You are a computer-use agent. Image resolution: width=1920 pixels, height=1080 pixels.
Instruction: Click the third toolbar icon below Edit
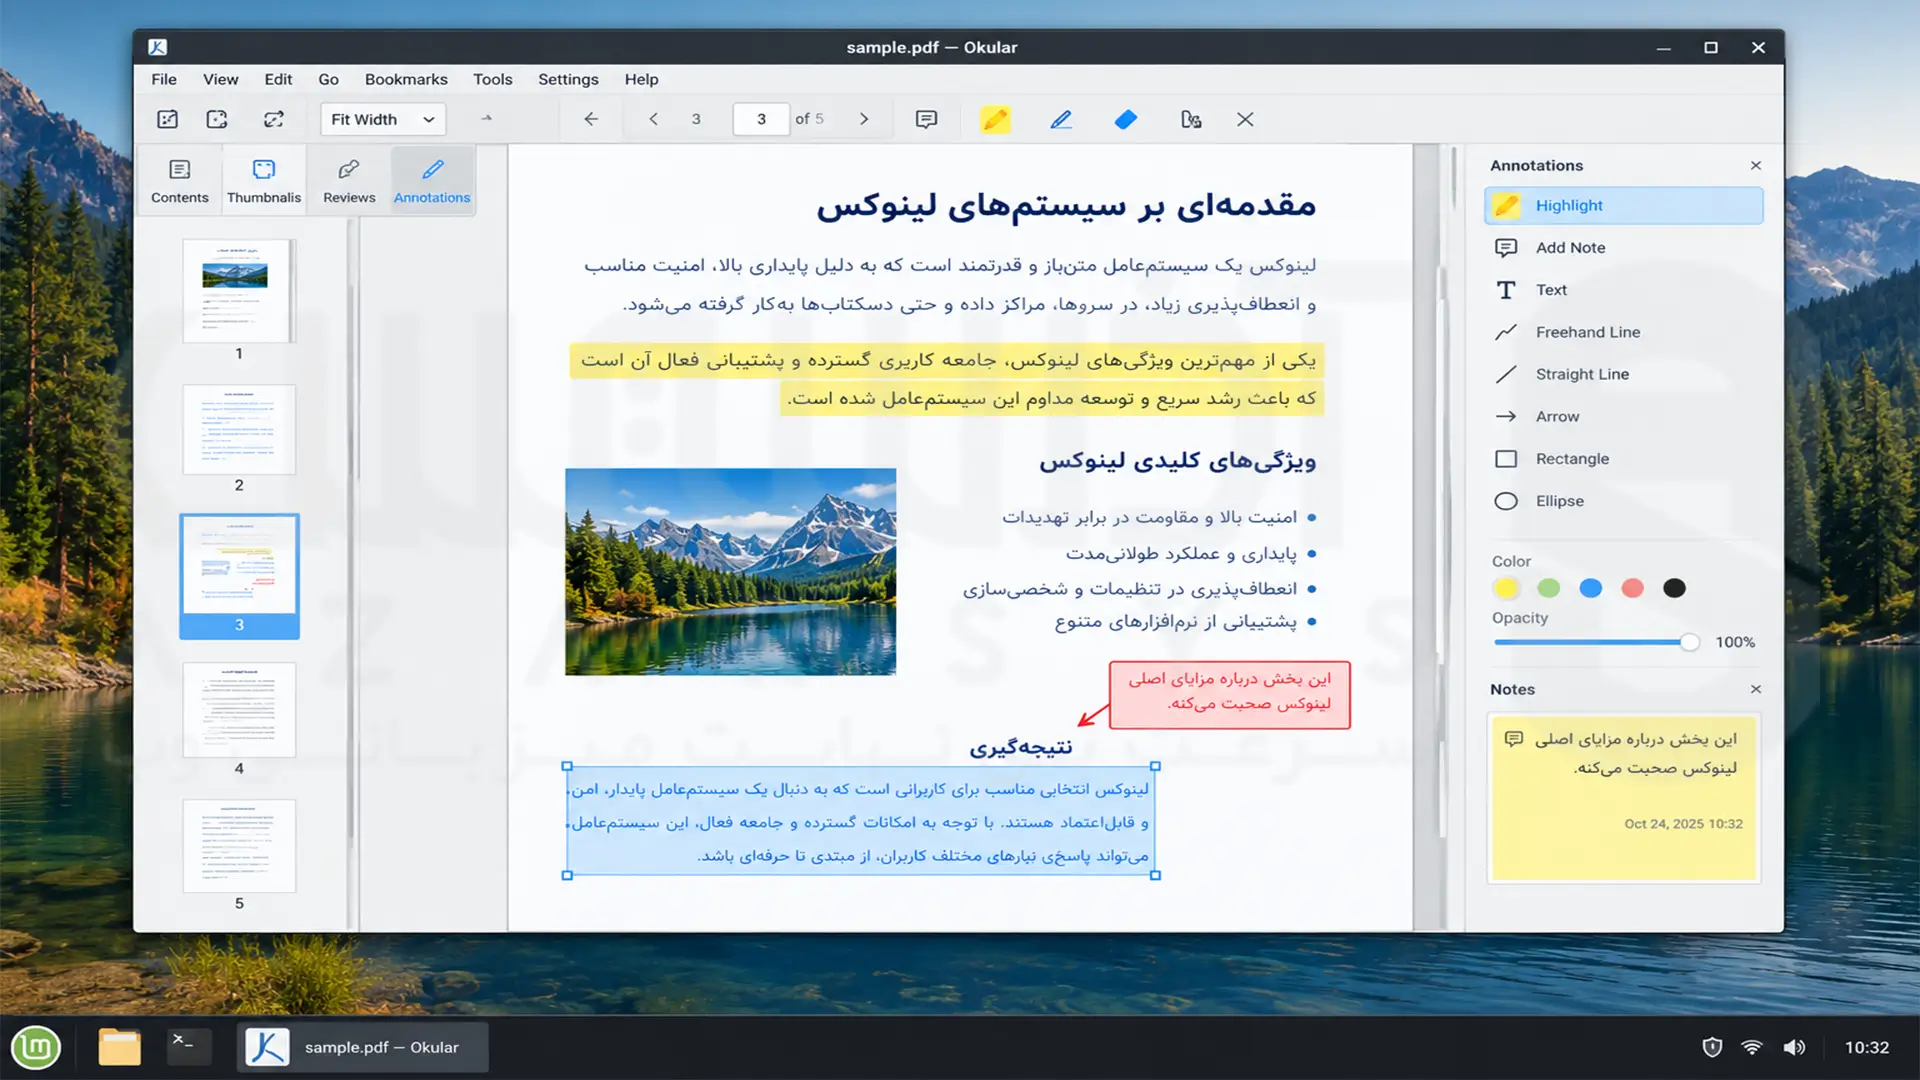click(x=274, y=119)
